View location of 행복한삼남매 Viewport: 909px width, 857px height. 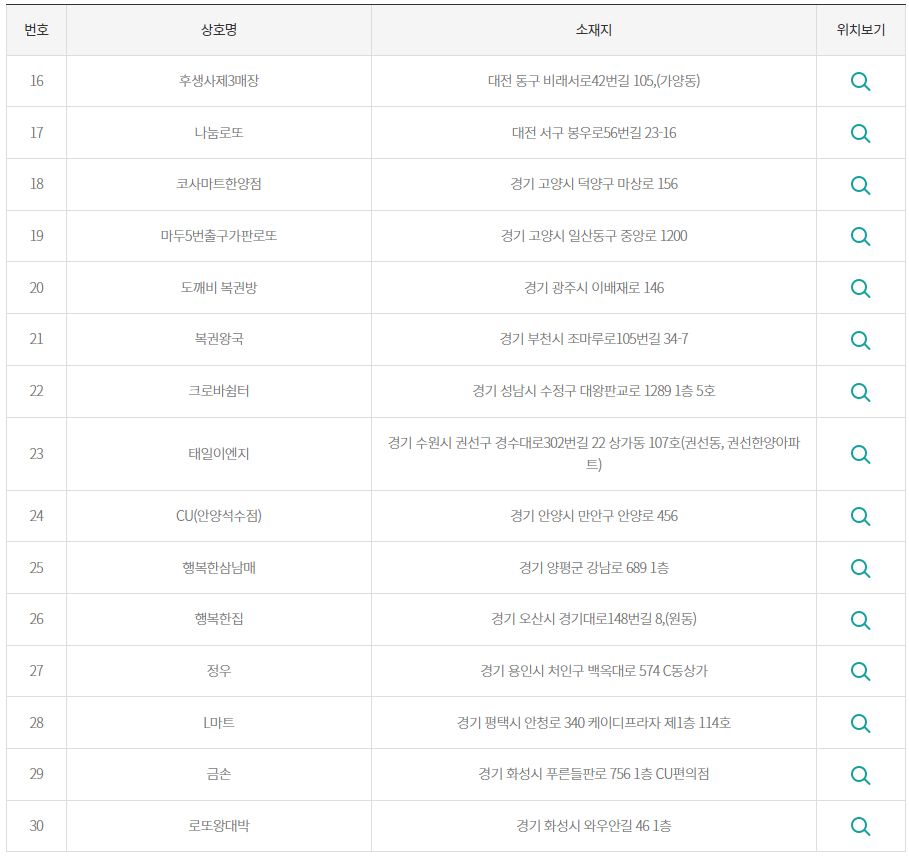point(860,568)
